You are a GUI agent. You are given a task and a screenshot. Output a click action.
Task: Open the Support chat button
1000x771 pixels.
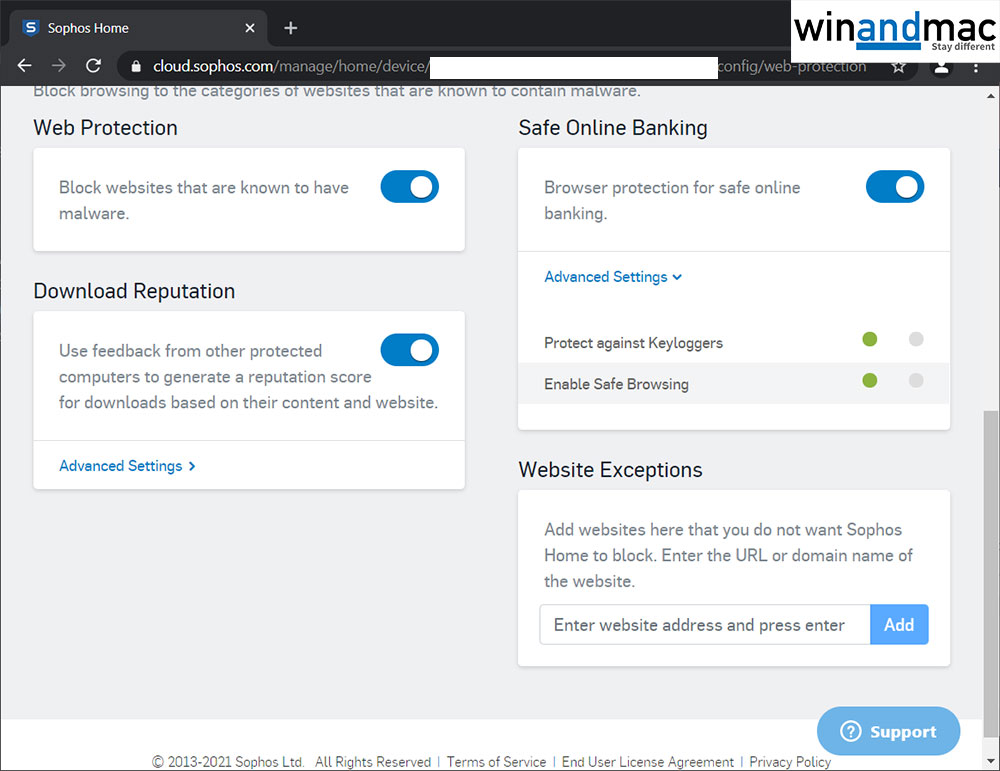click(888, 732)
